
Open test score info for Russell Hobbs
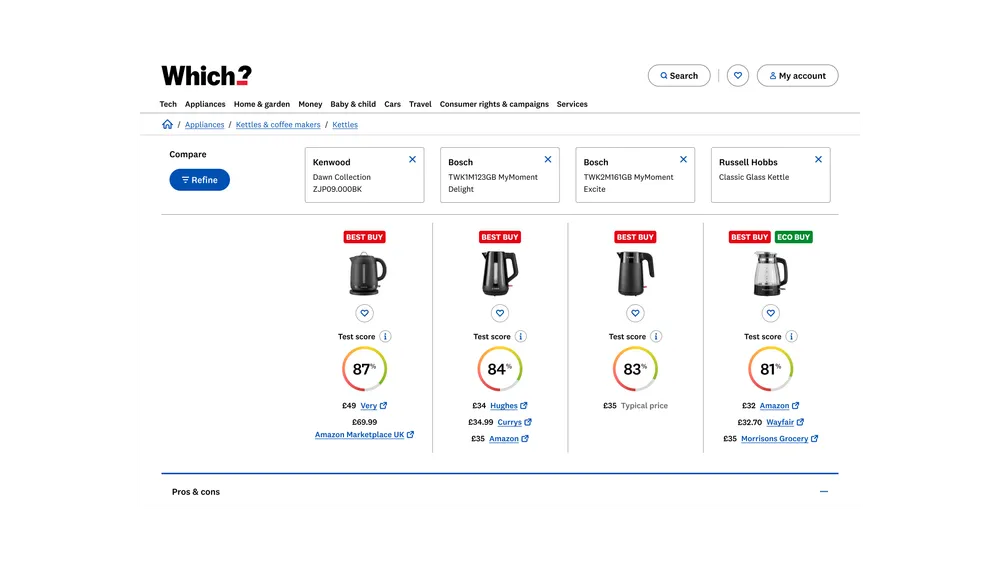pyautogui.click(x=792, y=337)
